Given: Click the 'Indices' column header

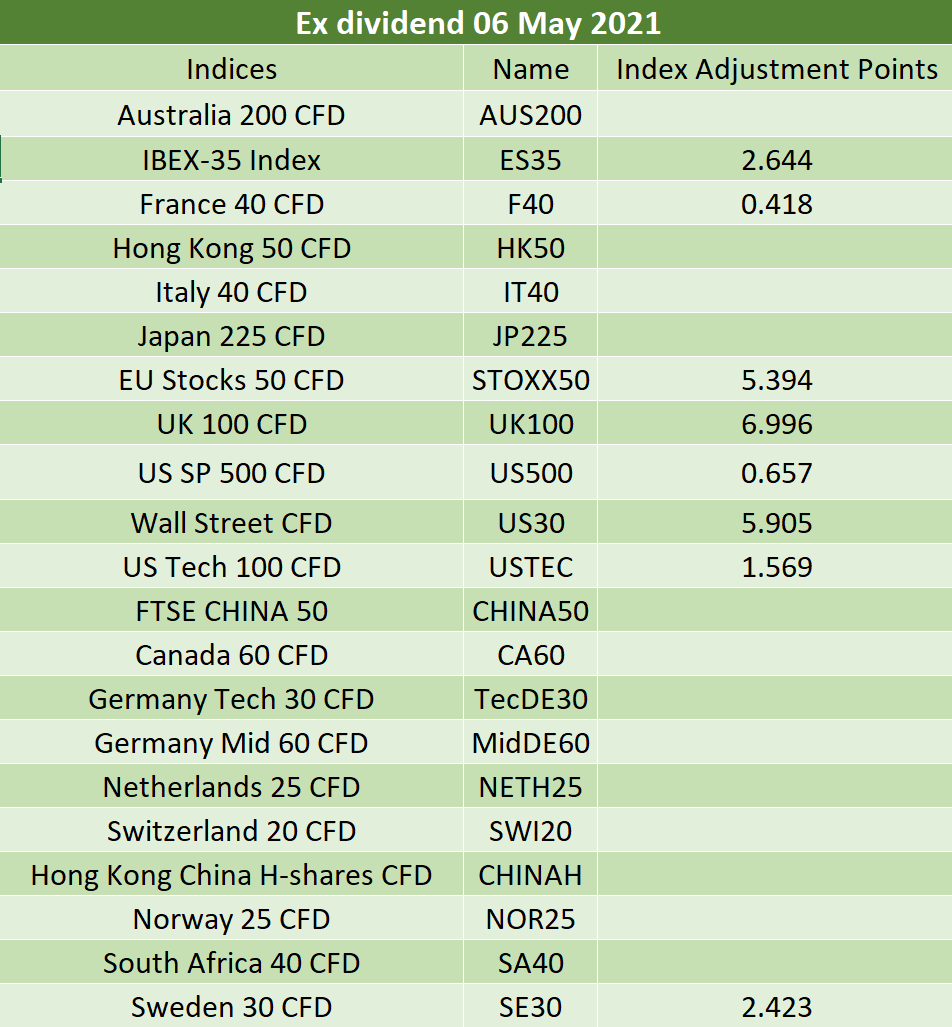Looking at the screenshot, I should point(231,68).
